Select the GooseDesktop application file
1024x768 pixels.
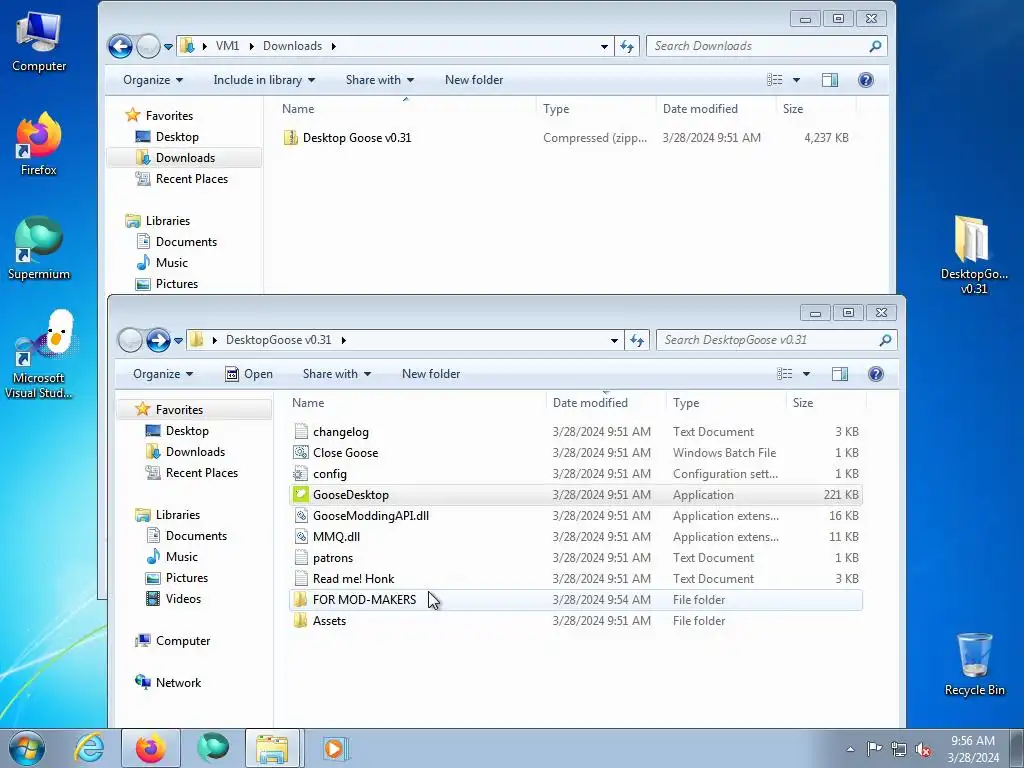tap(575, 495)
